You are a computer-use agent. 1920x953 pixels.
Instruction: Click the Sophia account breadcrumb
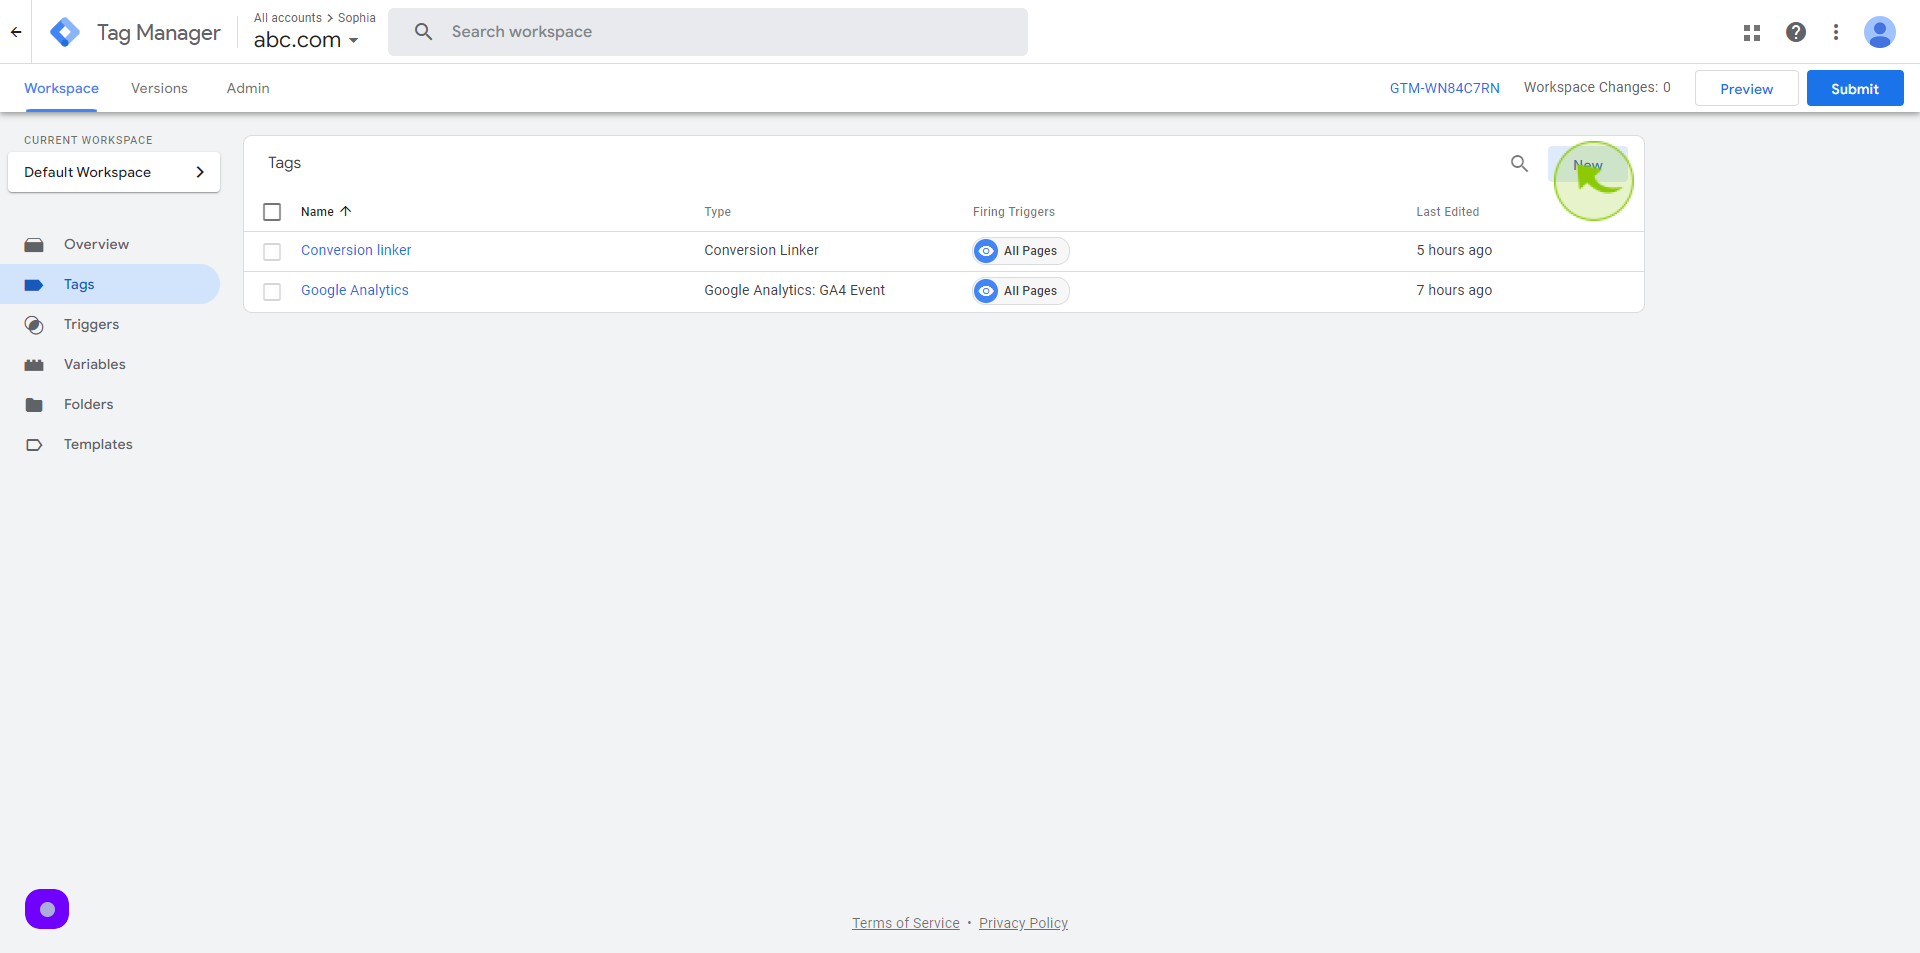pyautogui.click(x=357, y=18)
